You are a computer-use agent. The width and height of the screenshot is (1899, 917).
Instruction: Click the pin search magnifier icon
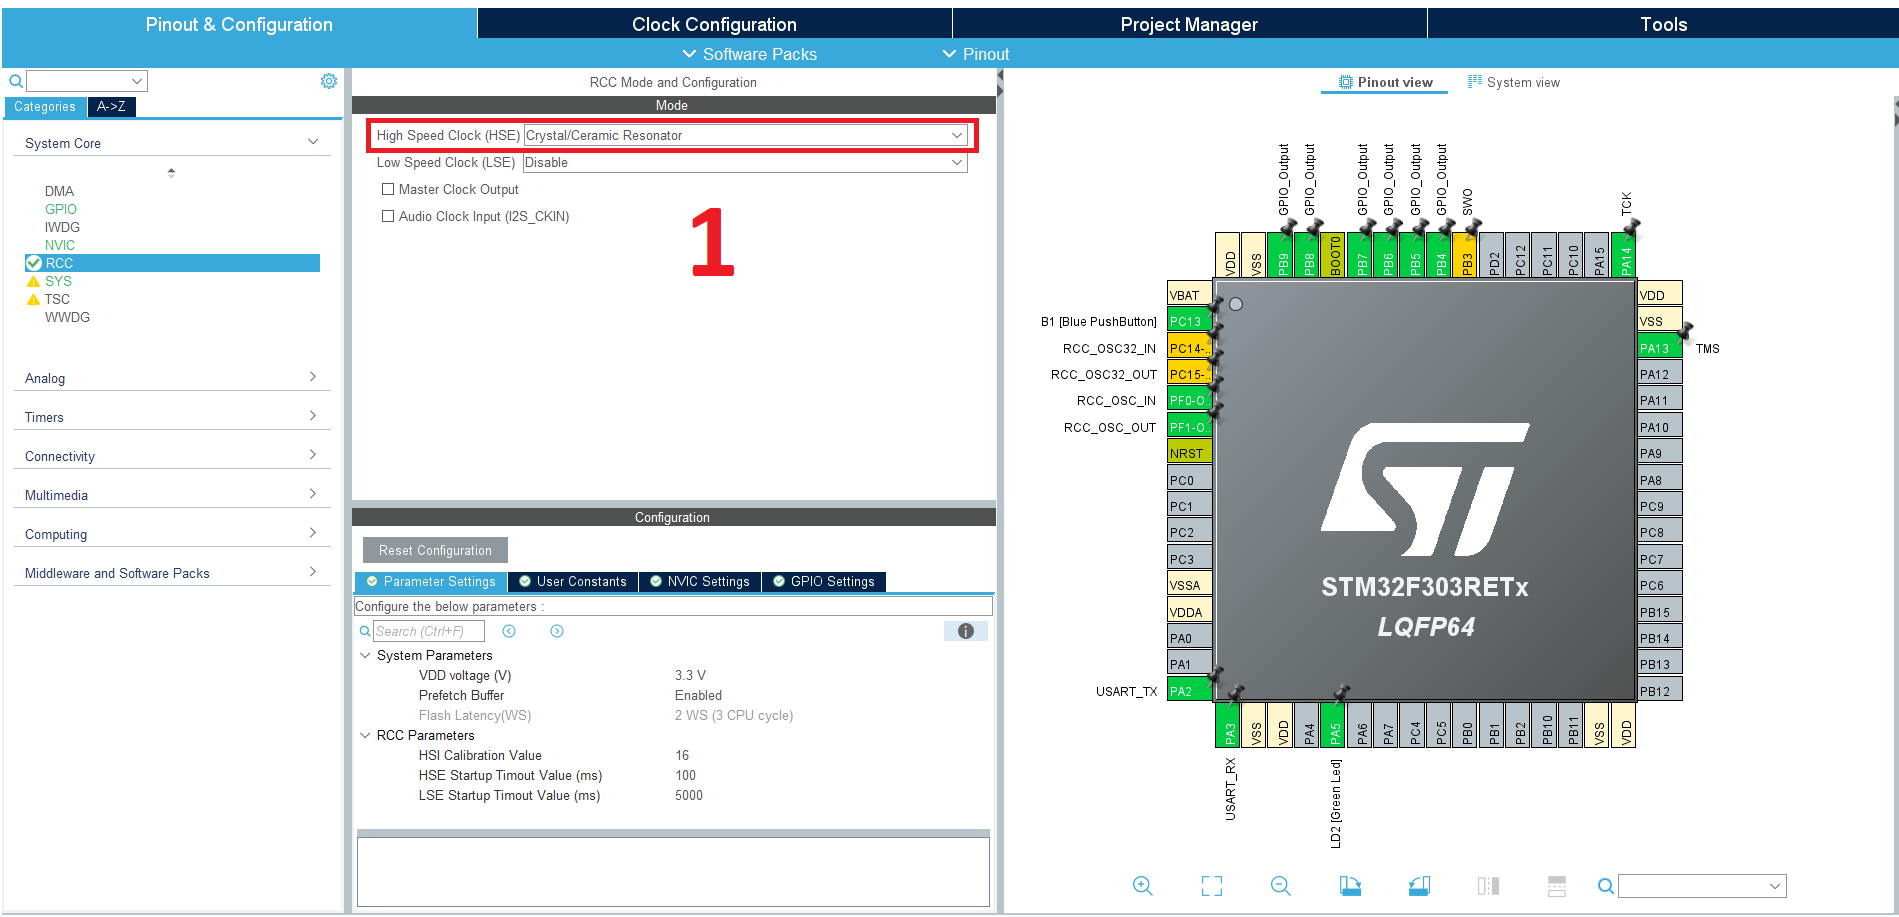(x=1605, y=886)
